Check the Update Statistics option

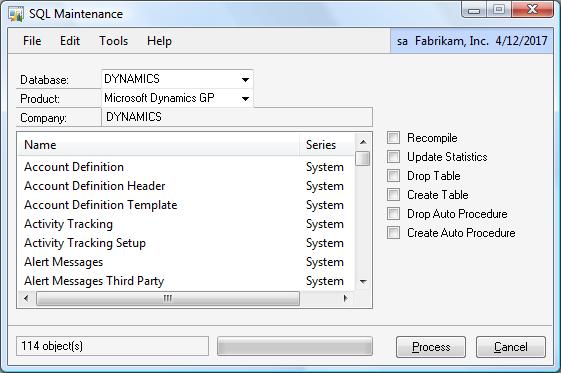pos(393,156)
